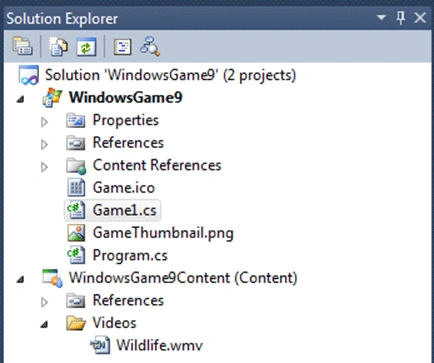Click the References icon under WindowsGame9Content
The image size is (434, 363).
click(x=76, y=301)
